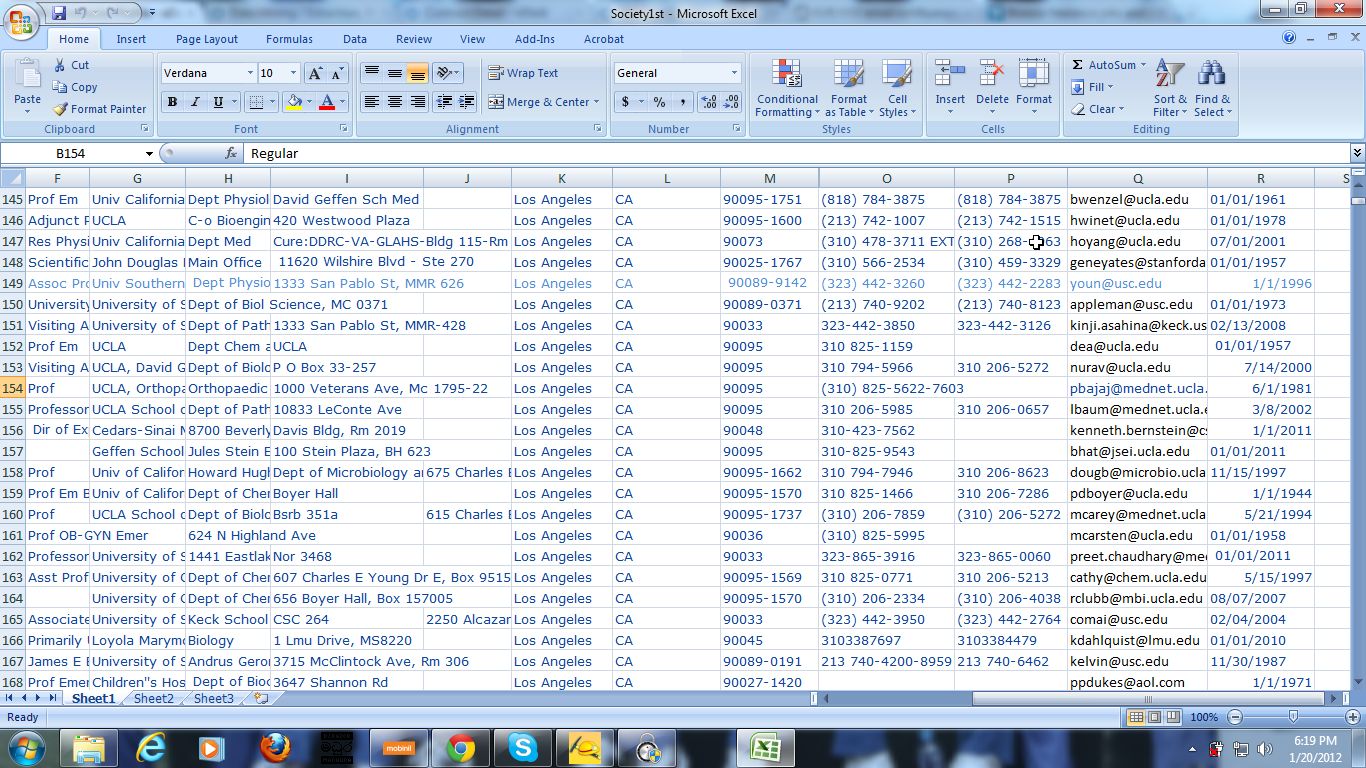
Task: Click Decrease Decimal icon
Action: tap(731, 102)
